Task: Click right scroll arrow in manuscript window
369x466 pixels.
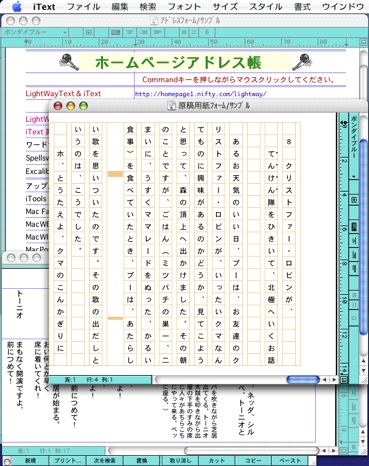Action: (x=333, y=380)
